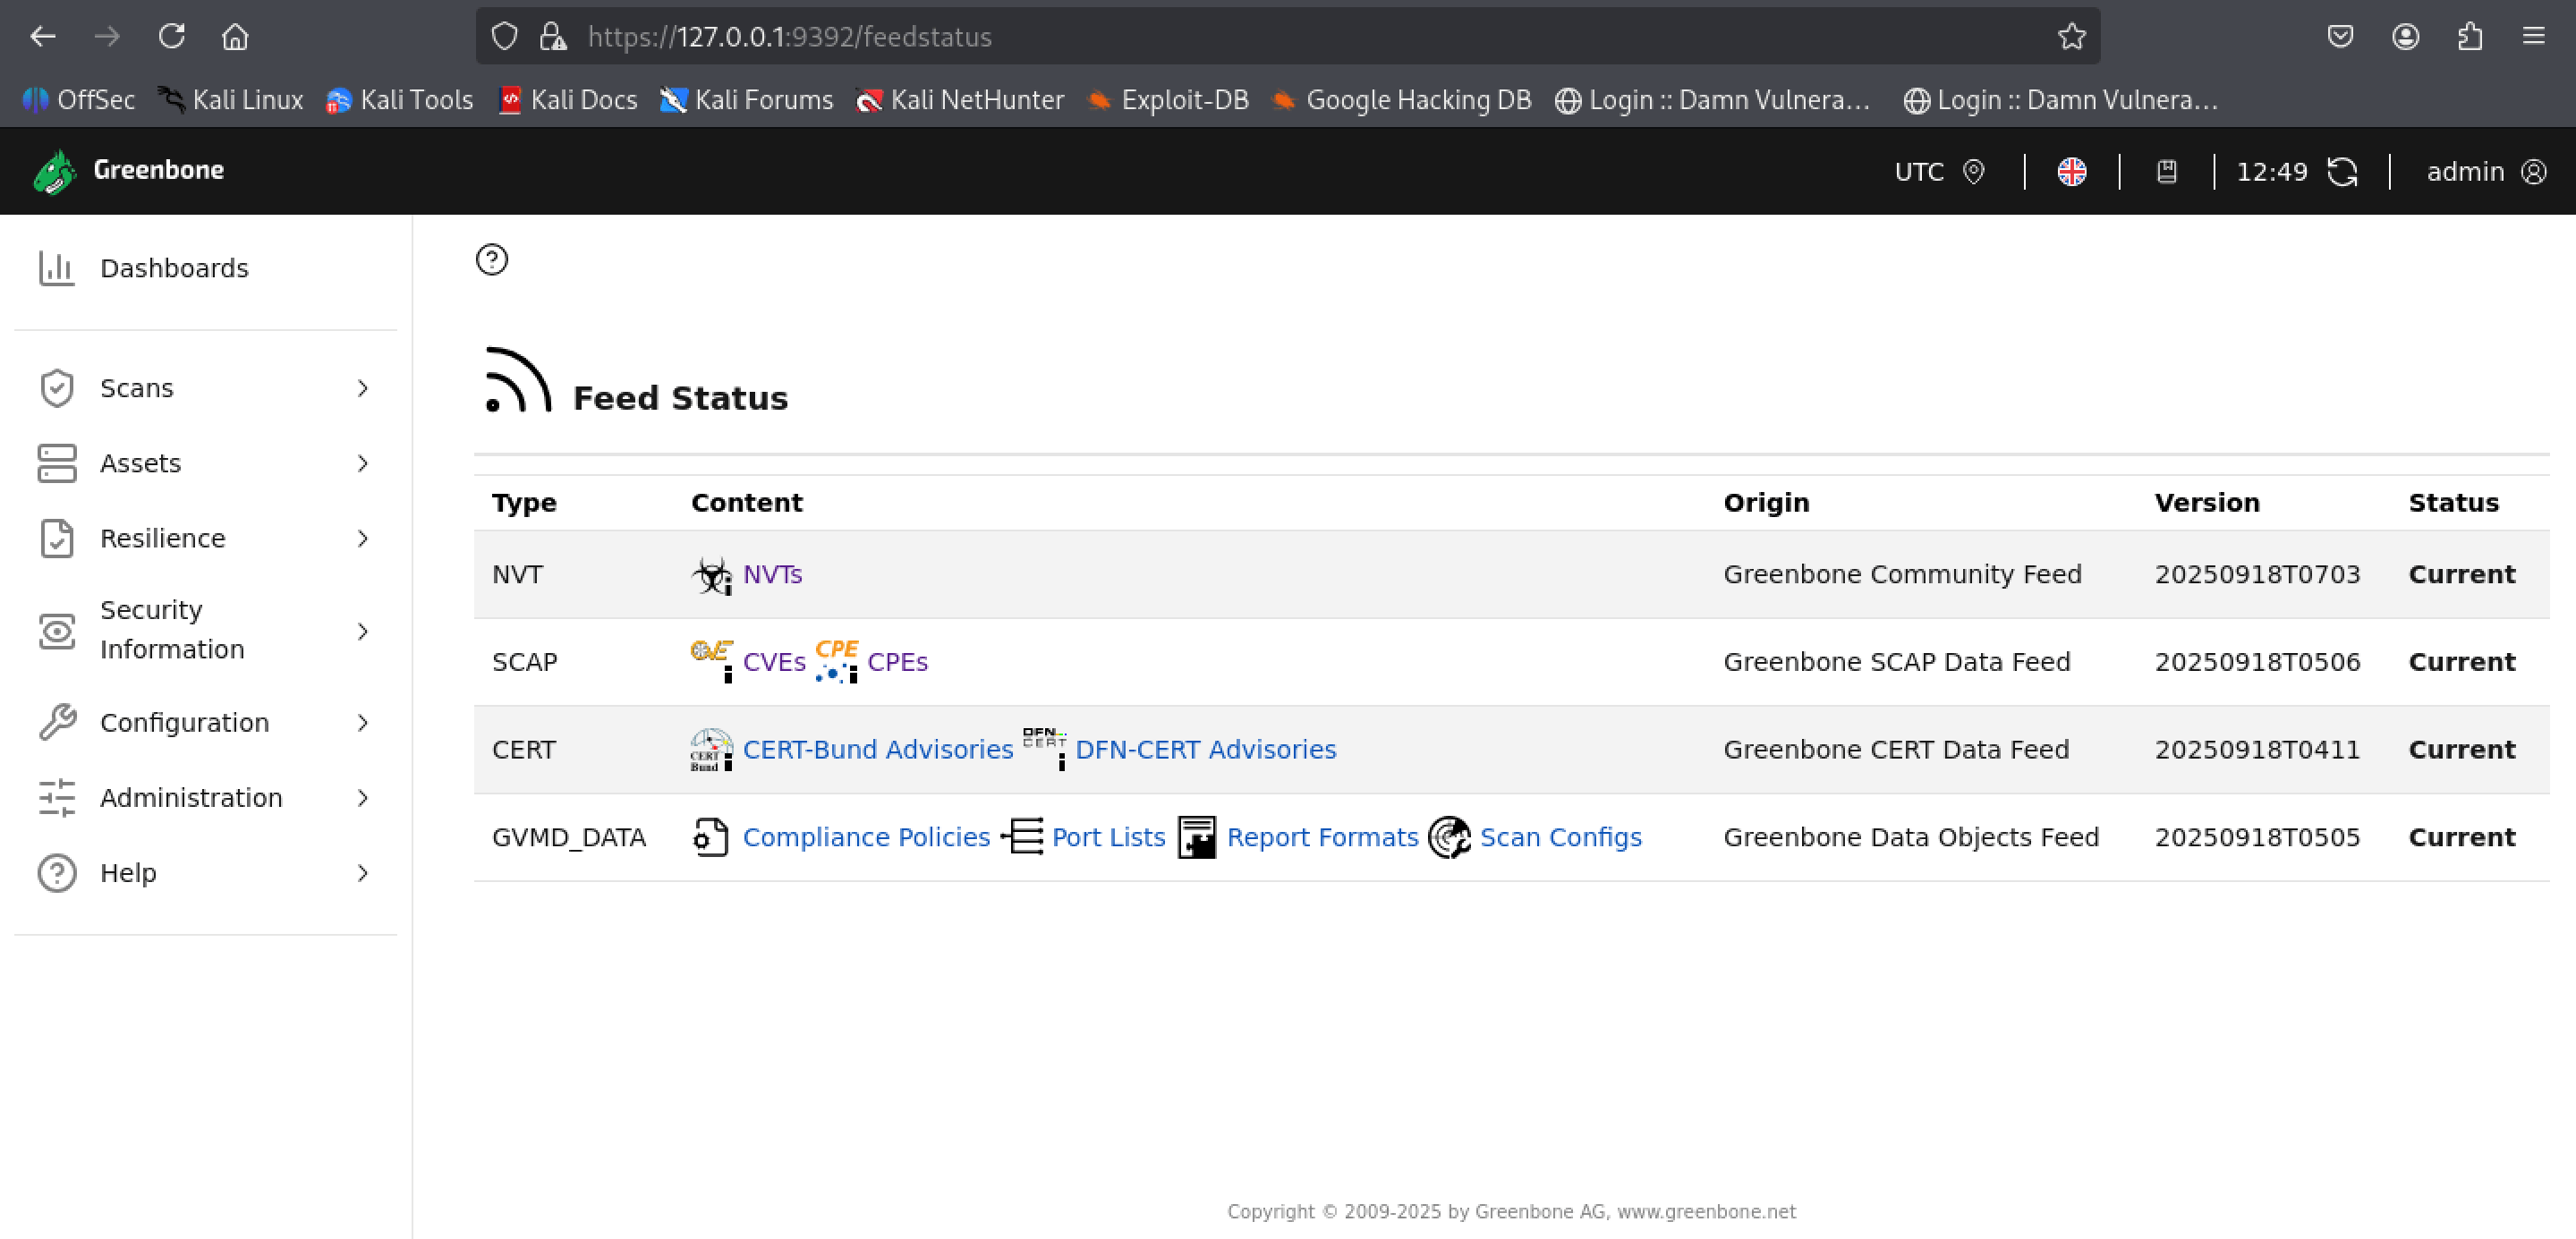Screen dimensions: 2576x1239
Task: Expand the Security Information chevron
Action: [363, 630]
